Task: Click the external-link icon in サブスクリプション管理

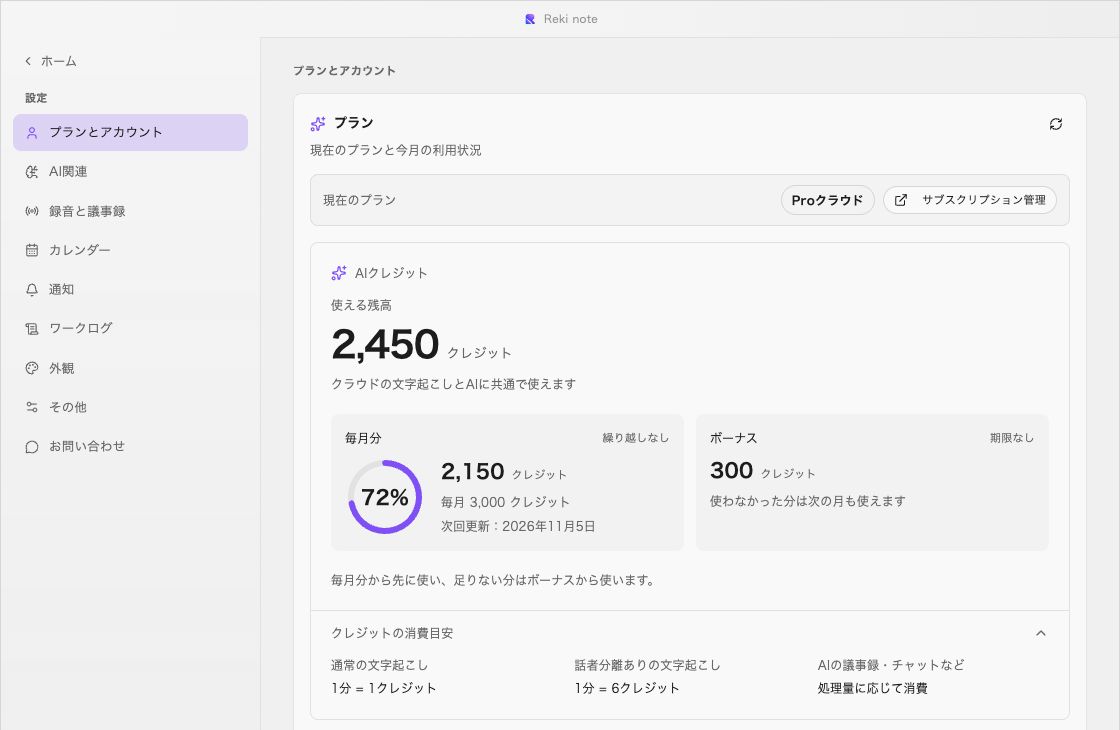Action: [x=901, y=200]
